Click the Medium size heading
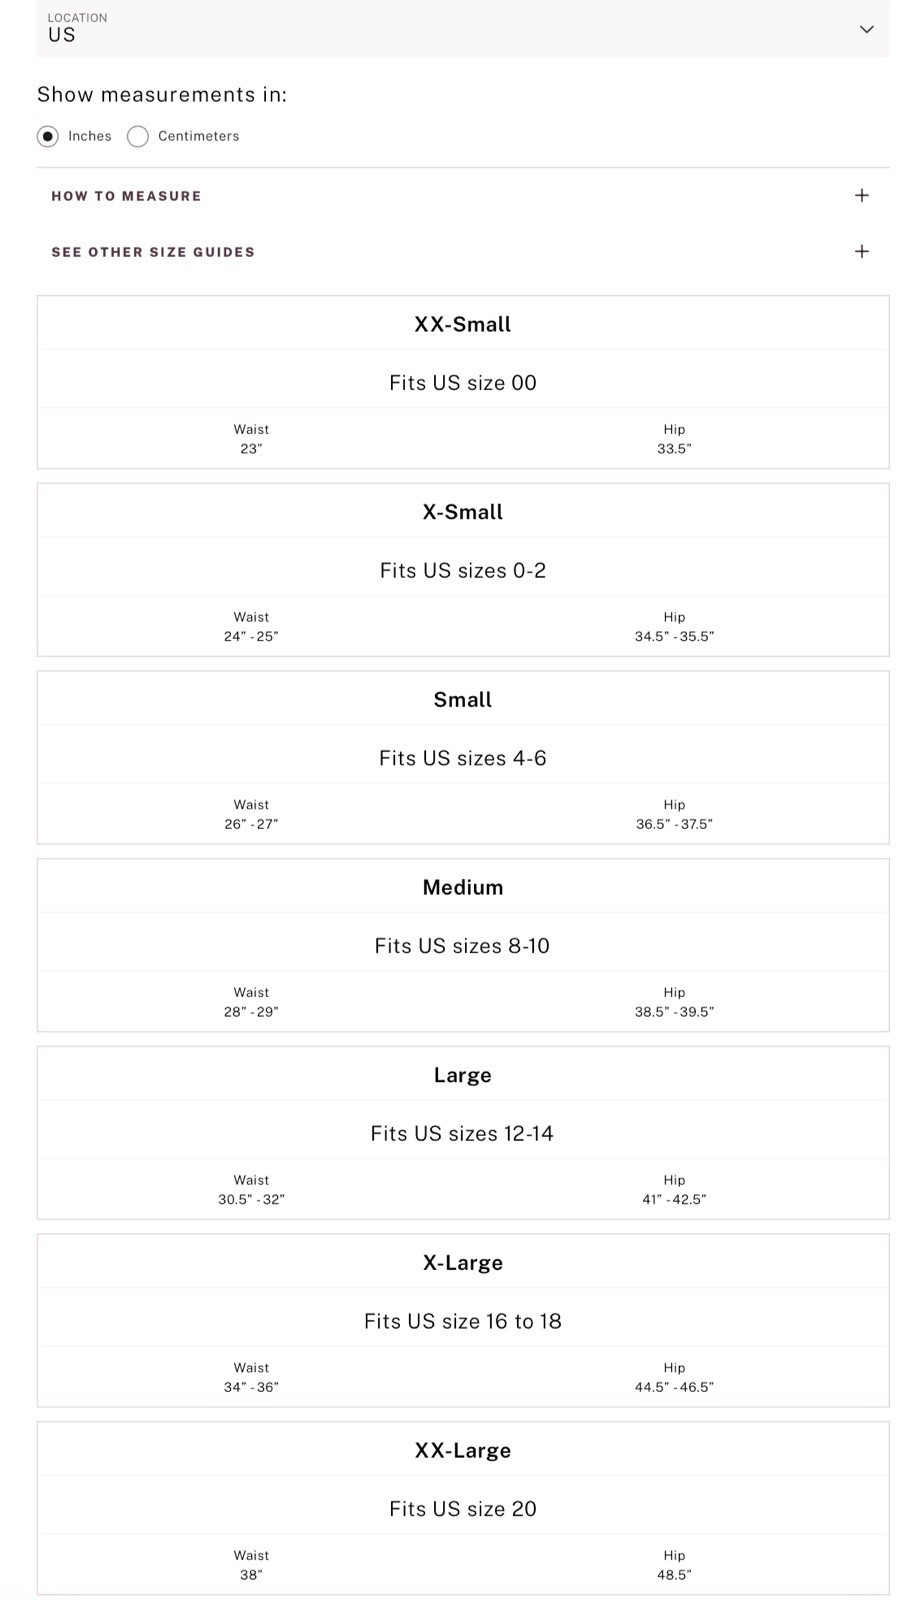This screenshot has height=1600, width=921. [x=463, y=887]
